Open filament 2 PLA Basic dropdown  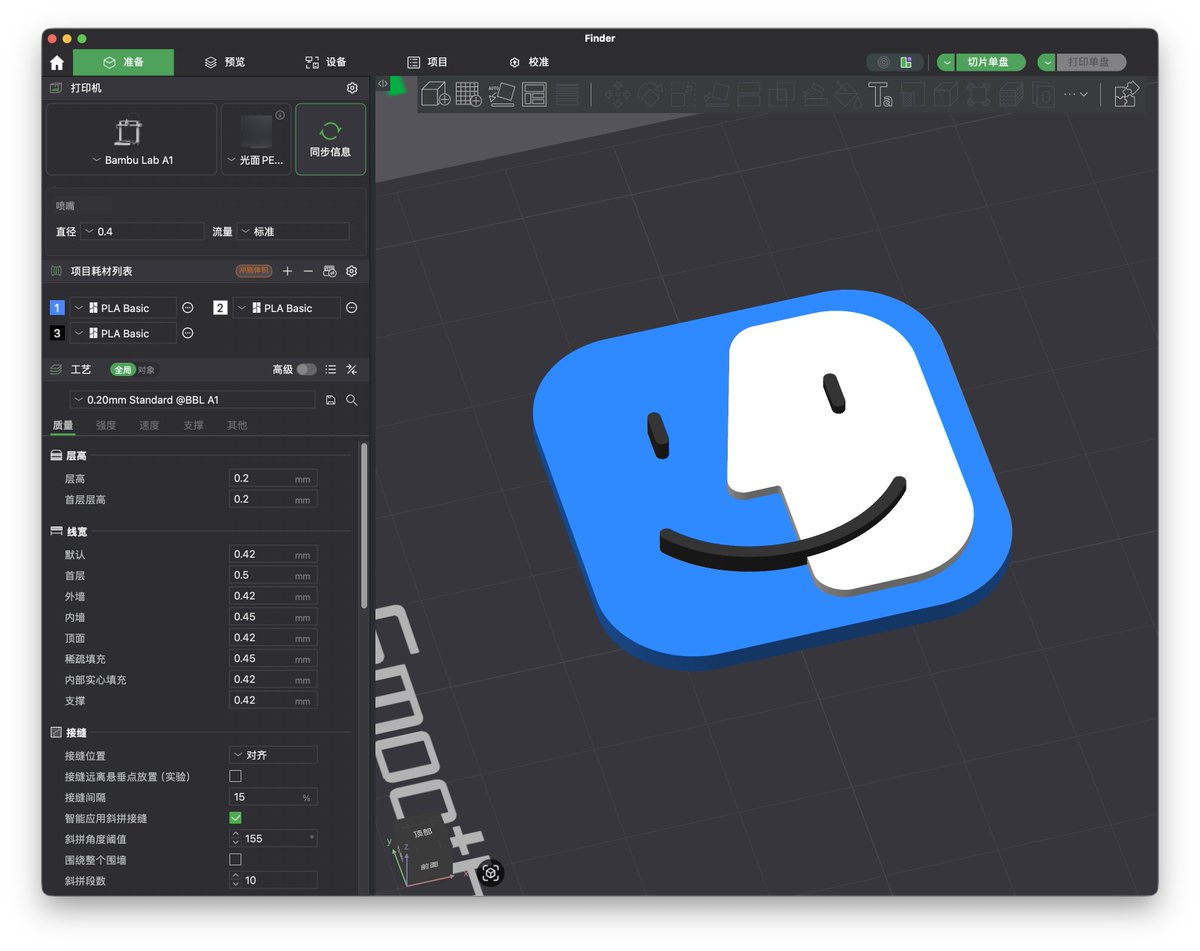[x=287, y=308]
